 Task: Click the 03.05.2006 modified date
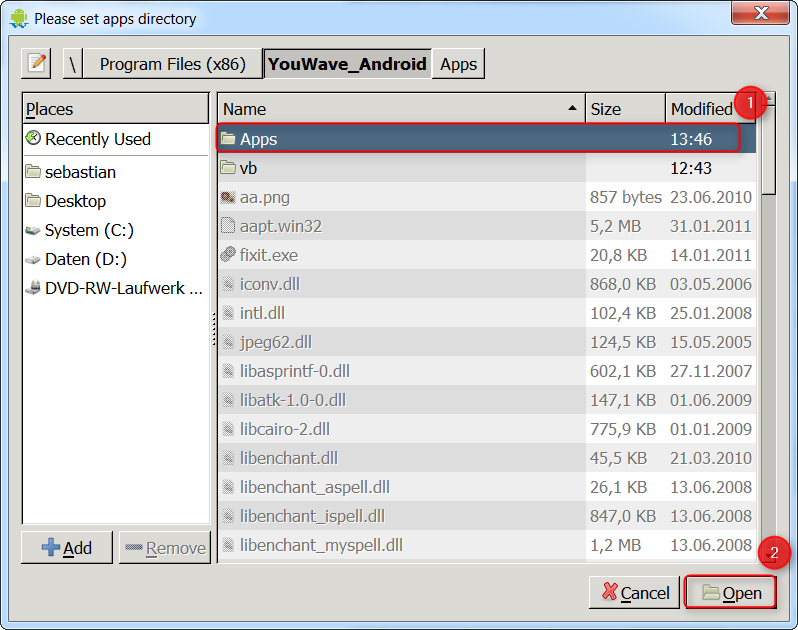coord(710,284)
